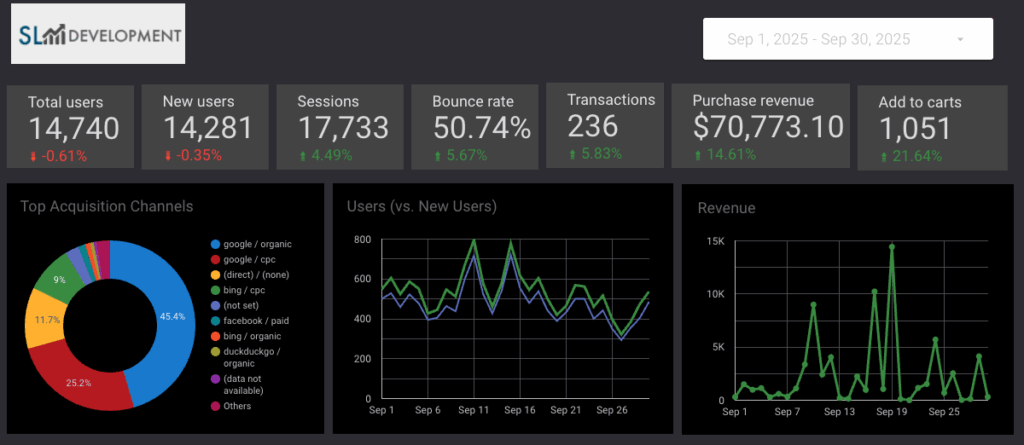The width and height of the screenshot is (1024, 445).
Task: Open the date range dropdown arrow
Action: [x=960, y=39]
